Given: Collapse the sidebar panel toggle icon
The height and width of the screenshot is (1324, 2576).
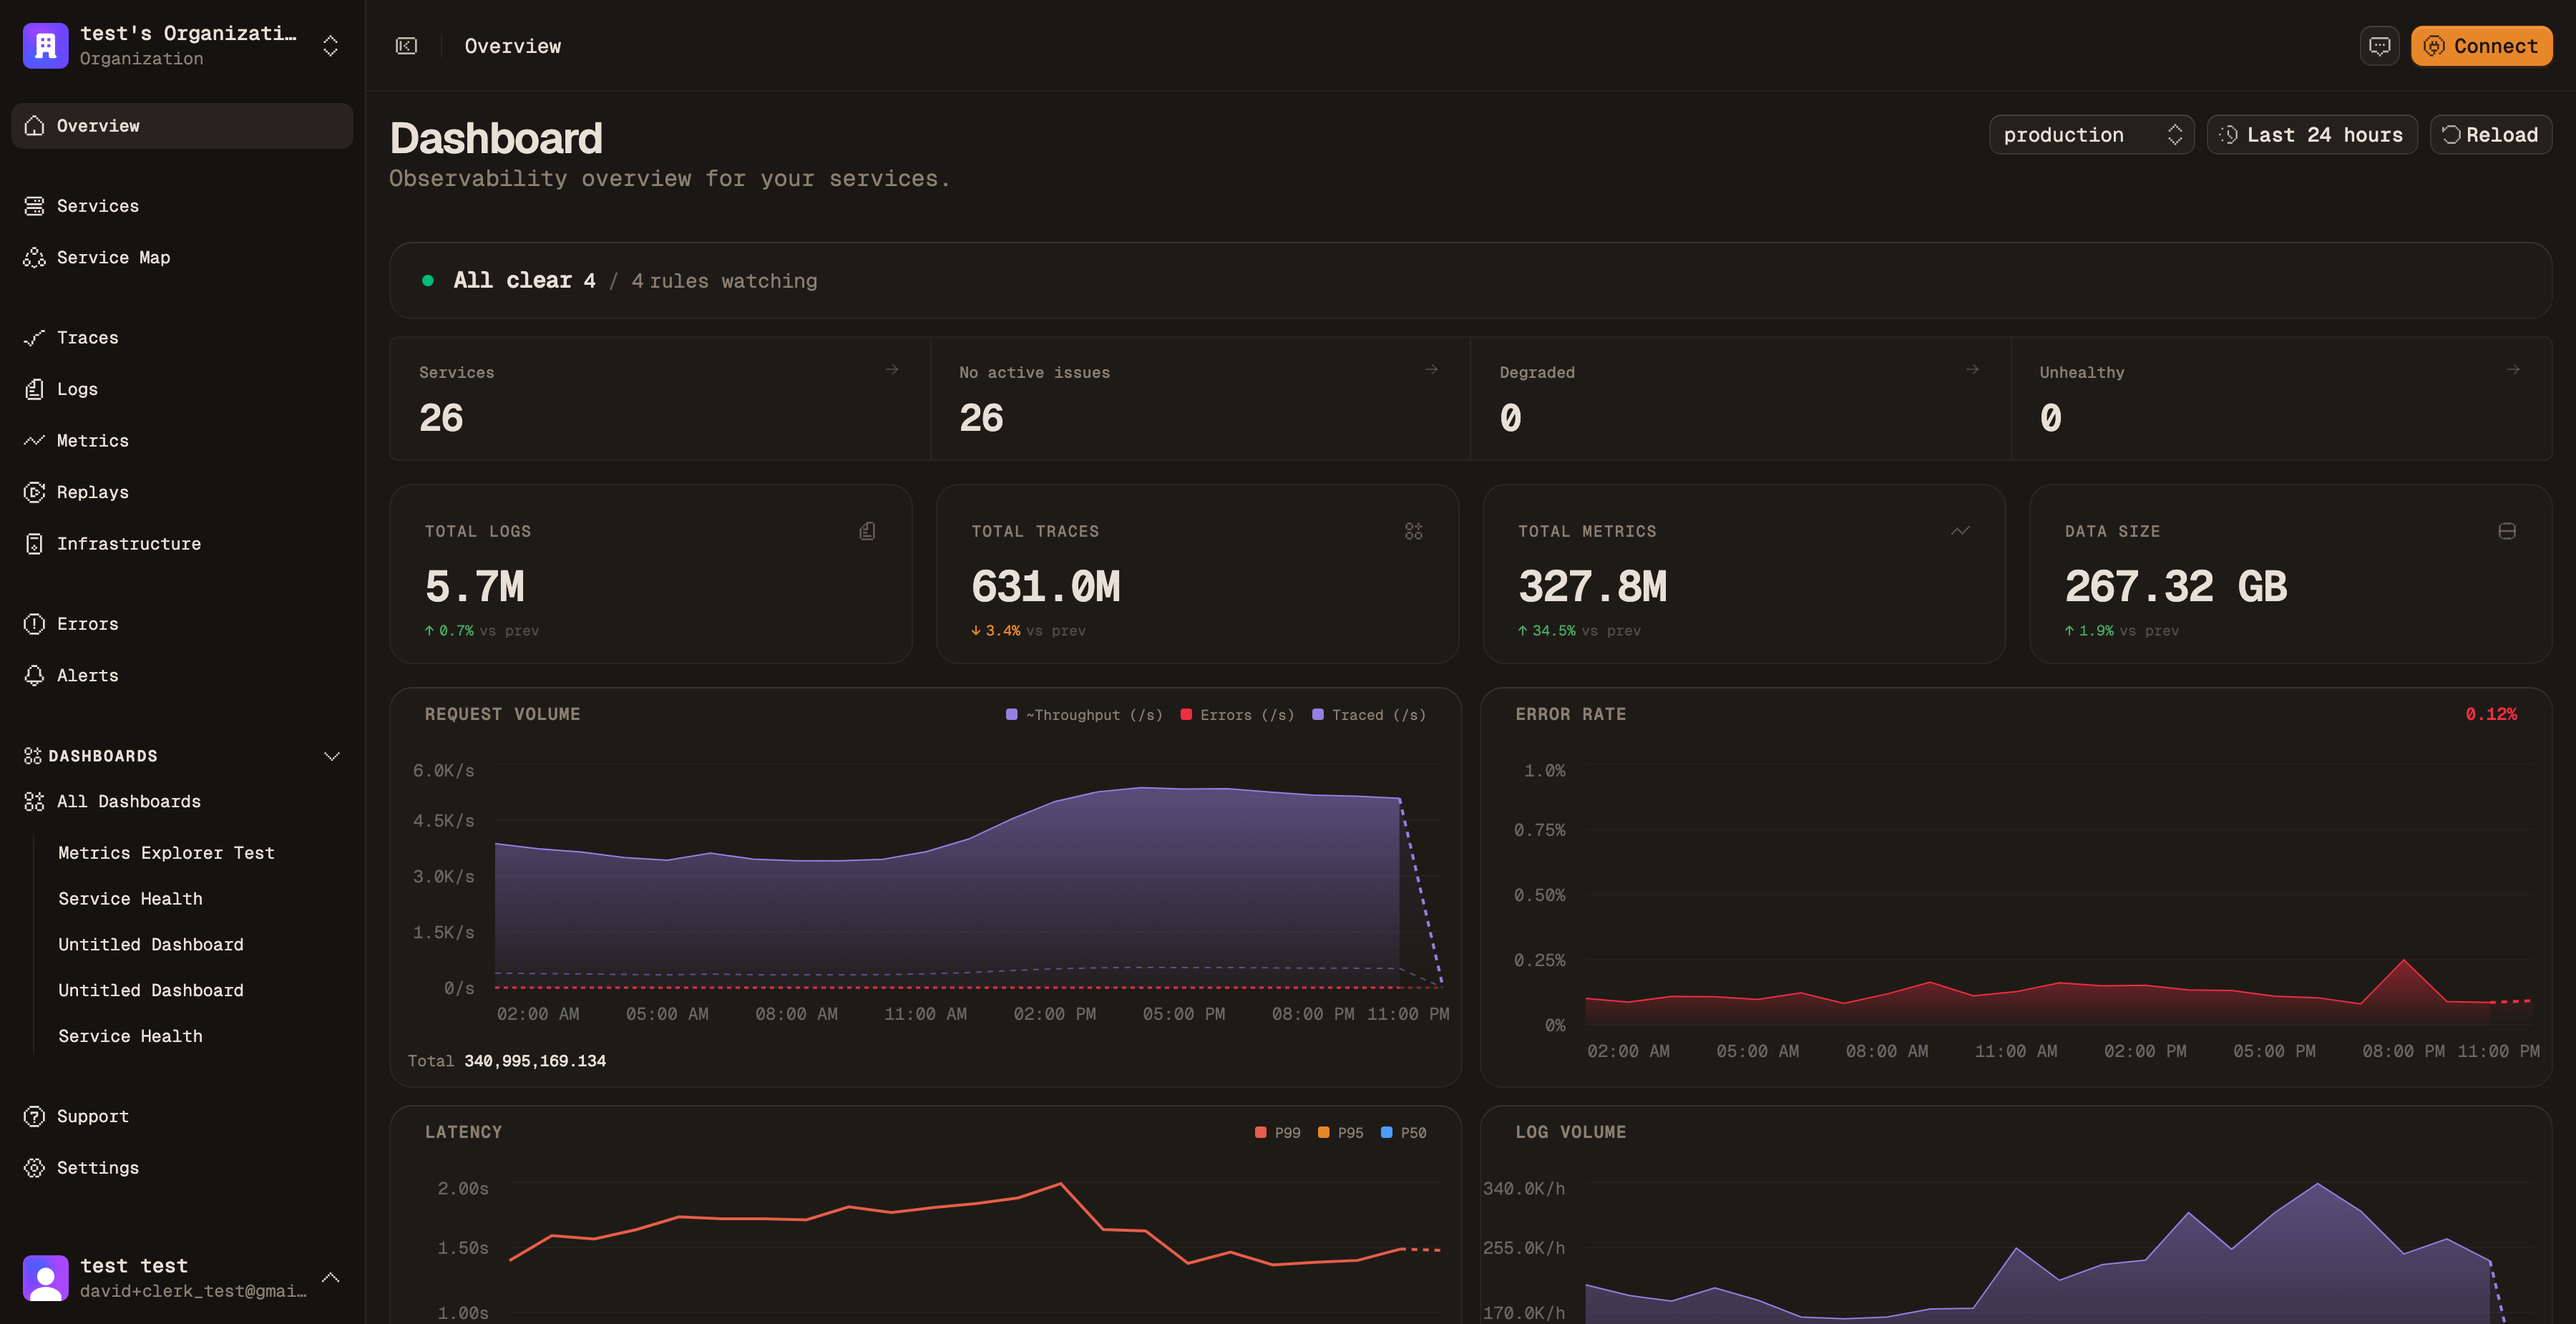Looking at the screenshot, I should coord(406,46).
